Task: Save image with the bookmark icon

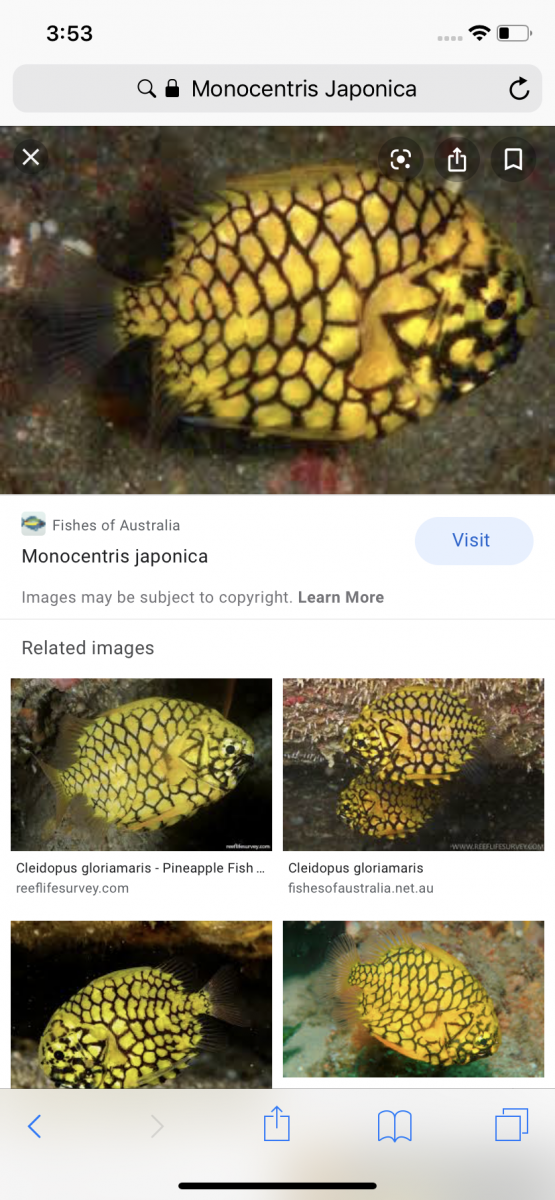Action: pyautogui.click(x=513, y=159)
